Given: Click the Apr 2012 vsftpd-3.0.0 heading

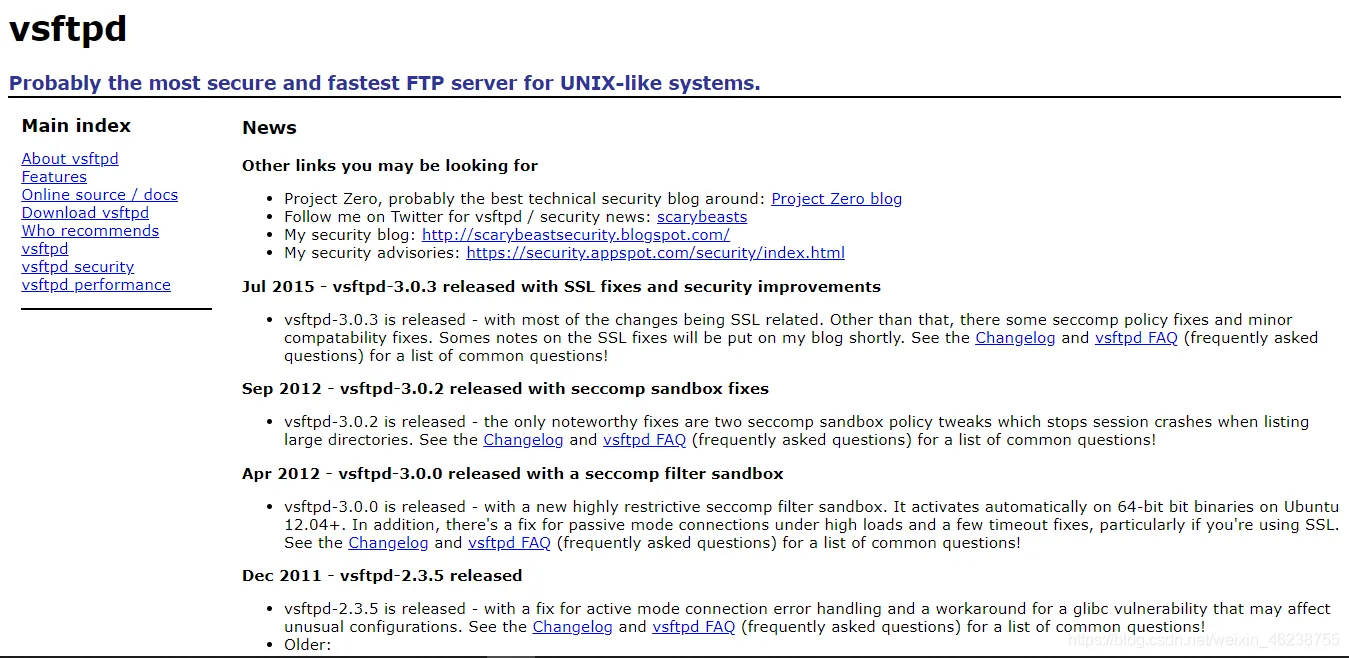Looking at the screenshot, I should pos(512,474).
